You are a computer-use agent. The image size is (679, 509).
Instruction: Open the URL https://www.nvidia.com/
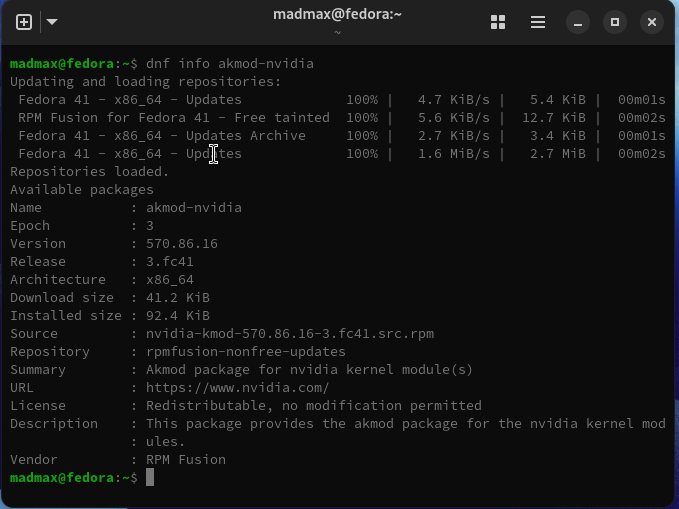point(238,387)
